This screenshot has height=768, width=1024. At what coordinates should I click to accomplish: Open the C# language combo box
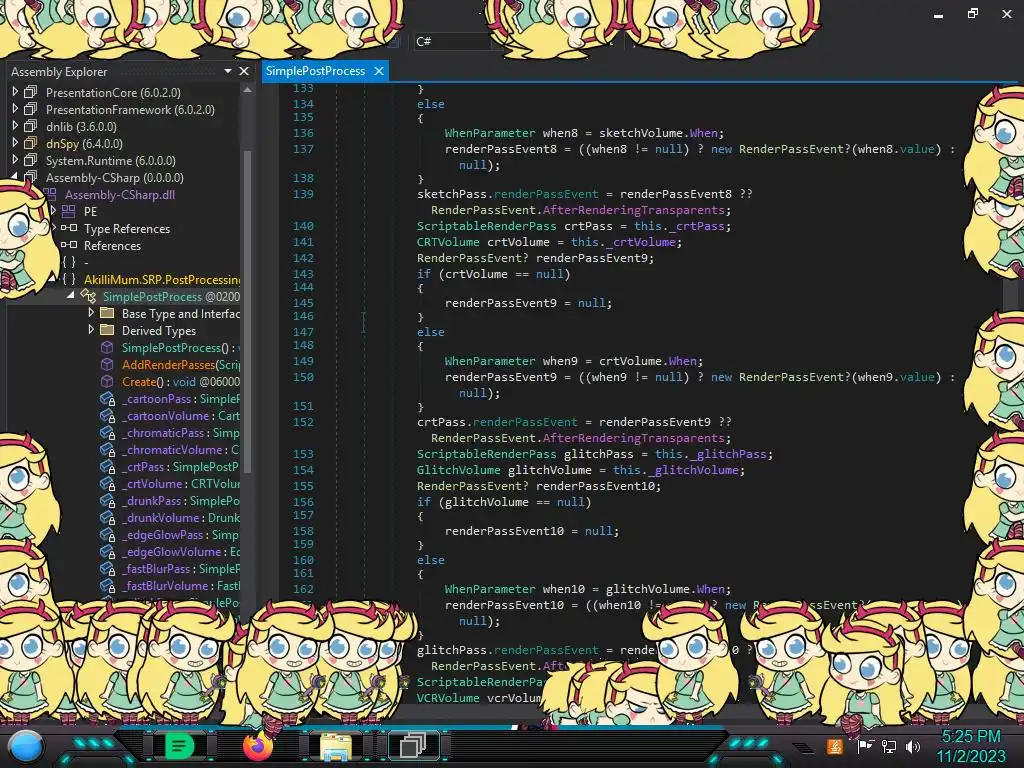click(x=453, y=41)
